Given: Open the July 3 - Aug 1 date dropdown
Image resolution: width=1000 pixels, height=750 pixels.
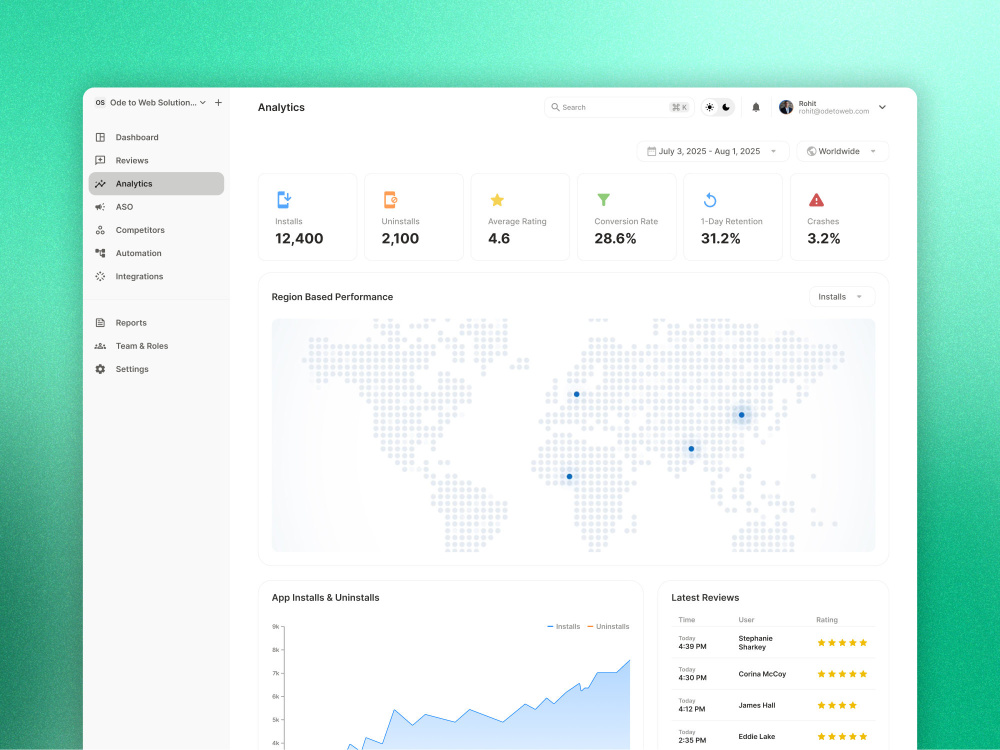Looking at the screenshot, I should tap(713, 151).
